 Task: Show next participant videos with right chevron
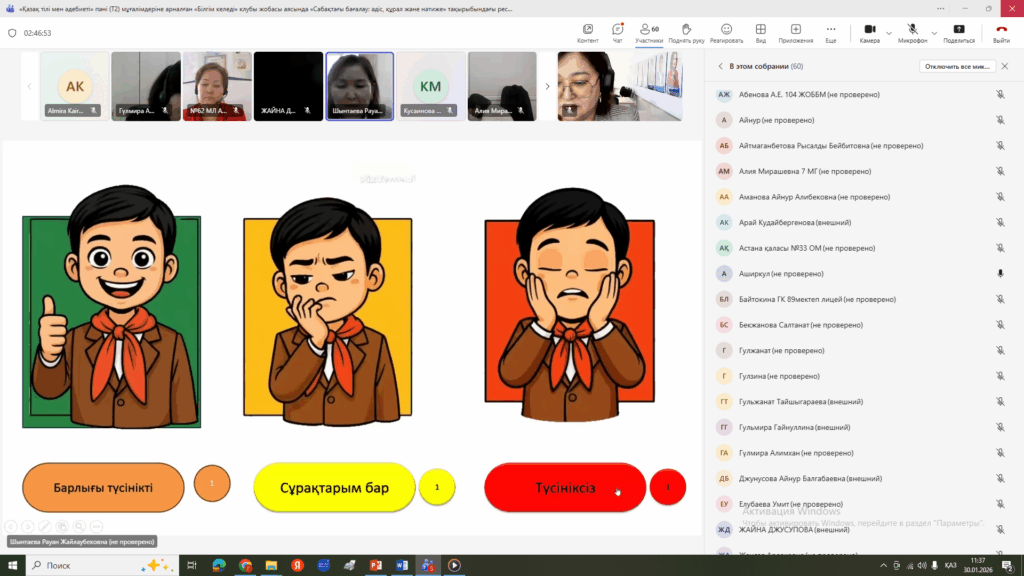point(547,87)
